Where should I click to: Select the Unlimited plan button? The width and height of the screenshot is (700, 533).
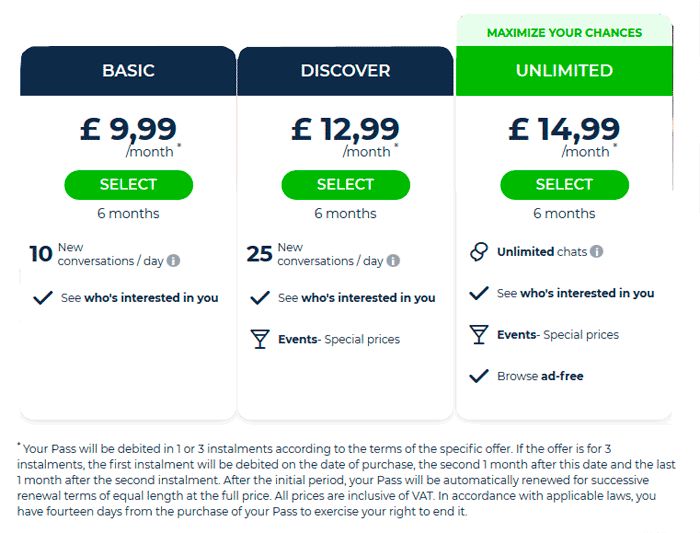click(564, 184)
